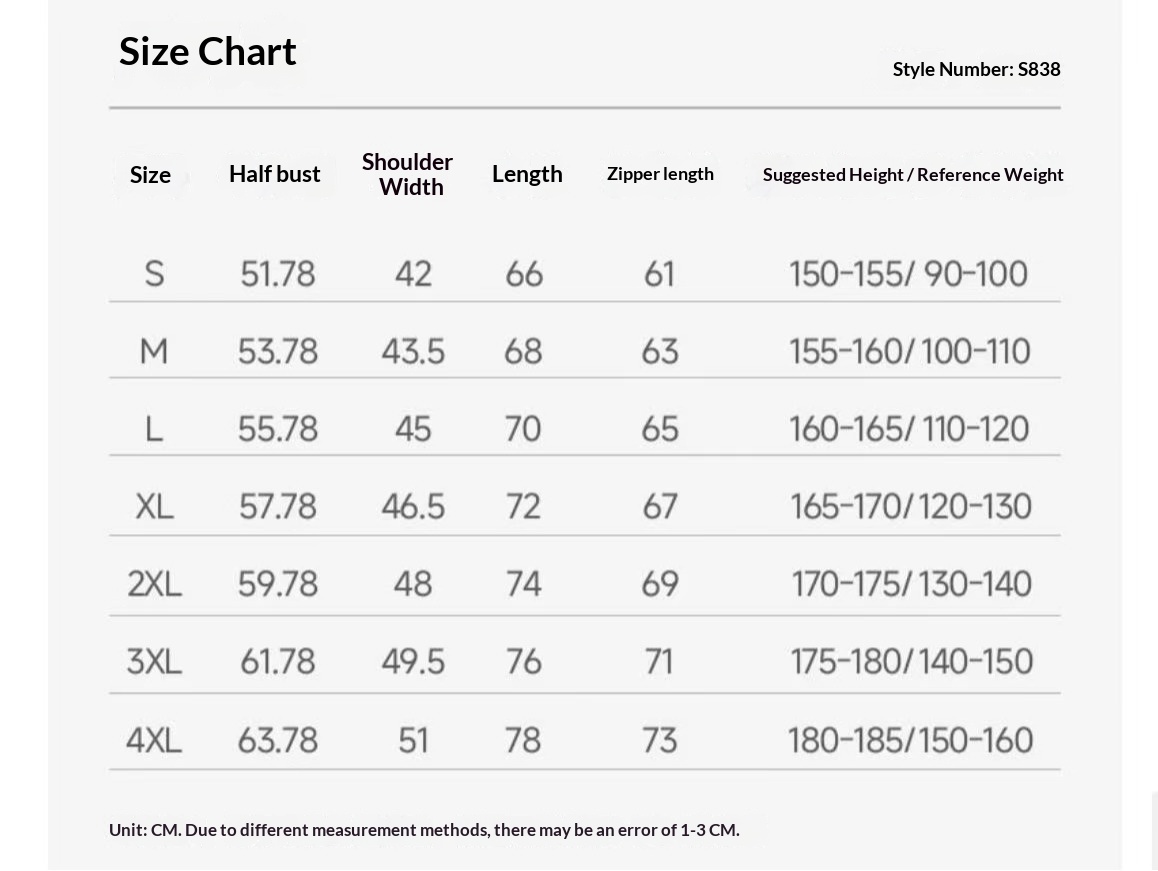The width and height of the screenshot is (1158, 871).
Task: Click the half bust value 51.78
Action: click(277, 273)
